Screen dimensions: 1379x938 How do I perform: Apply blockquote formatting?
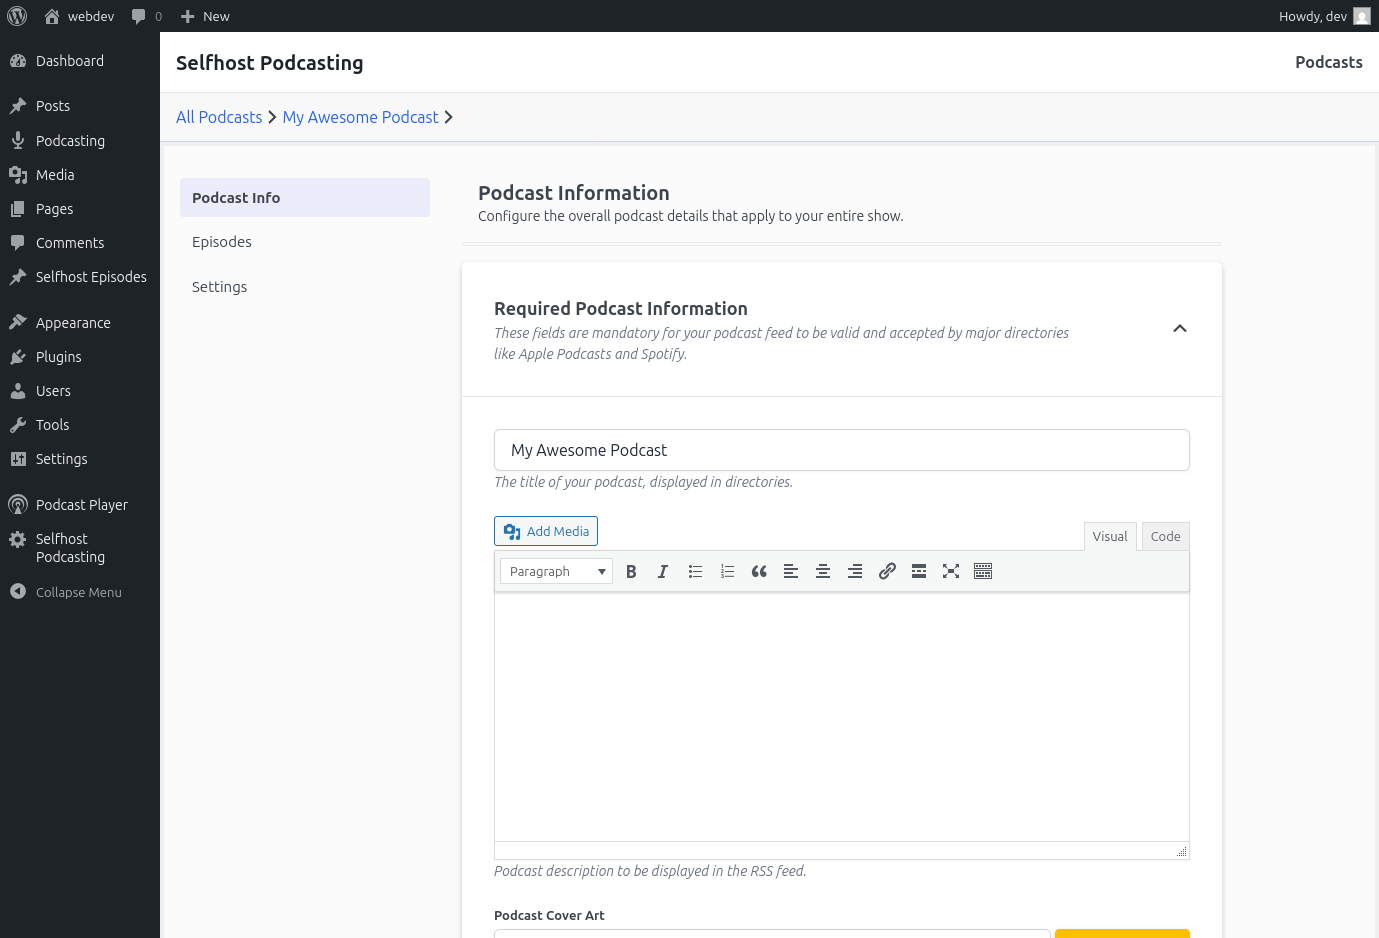[x=759, y=571]
